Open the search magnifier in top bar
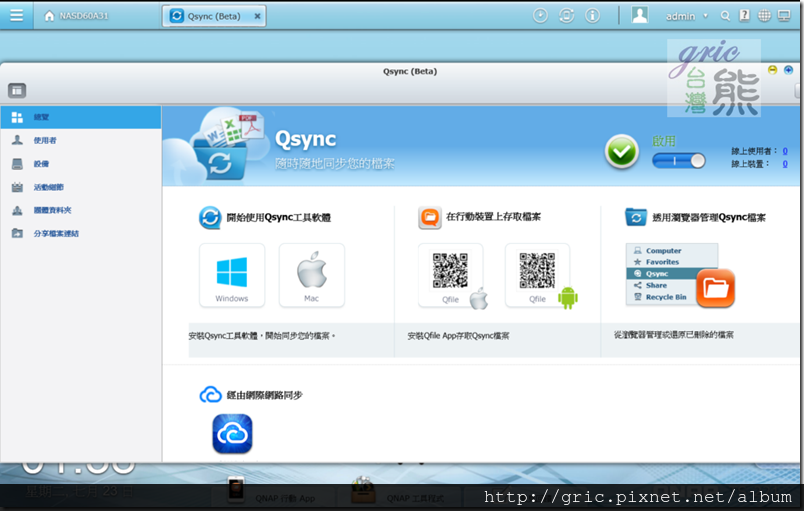 click(725, 16)
